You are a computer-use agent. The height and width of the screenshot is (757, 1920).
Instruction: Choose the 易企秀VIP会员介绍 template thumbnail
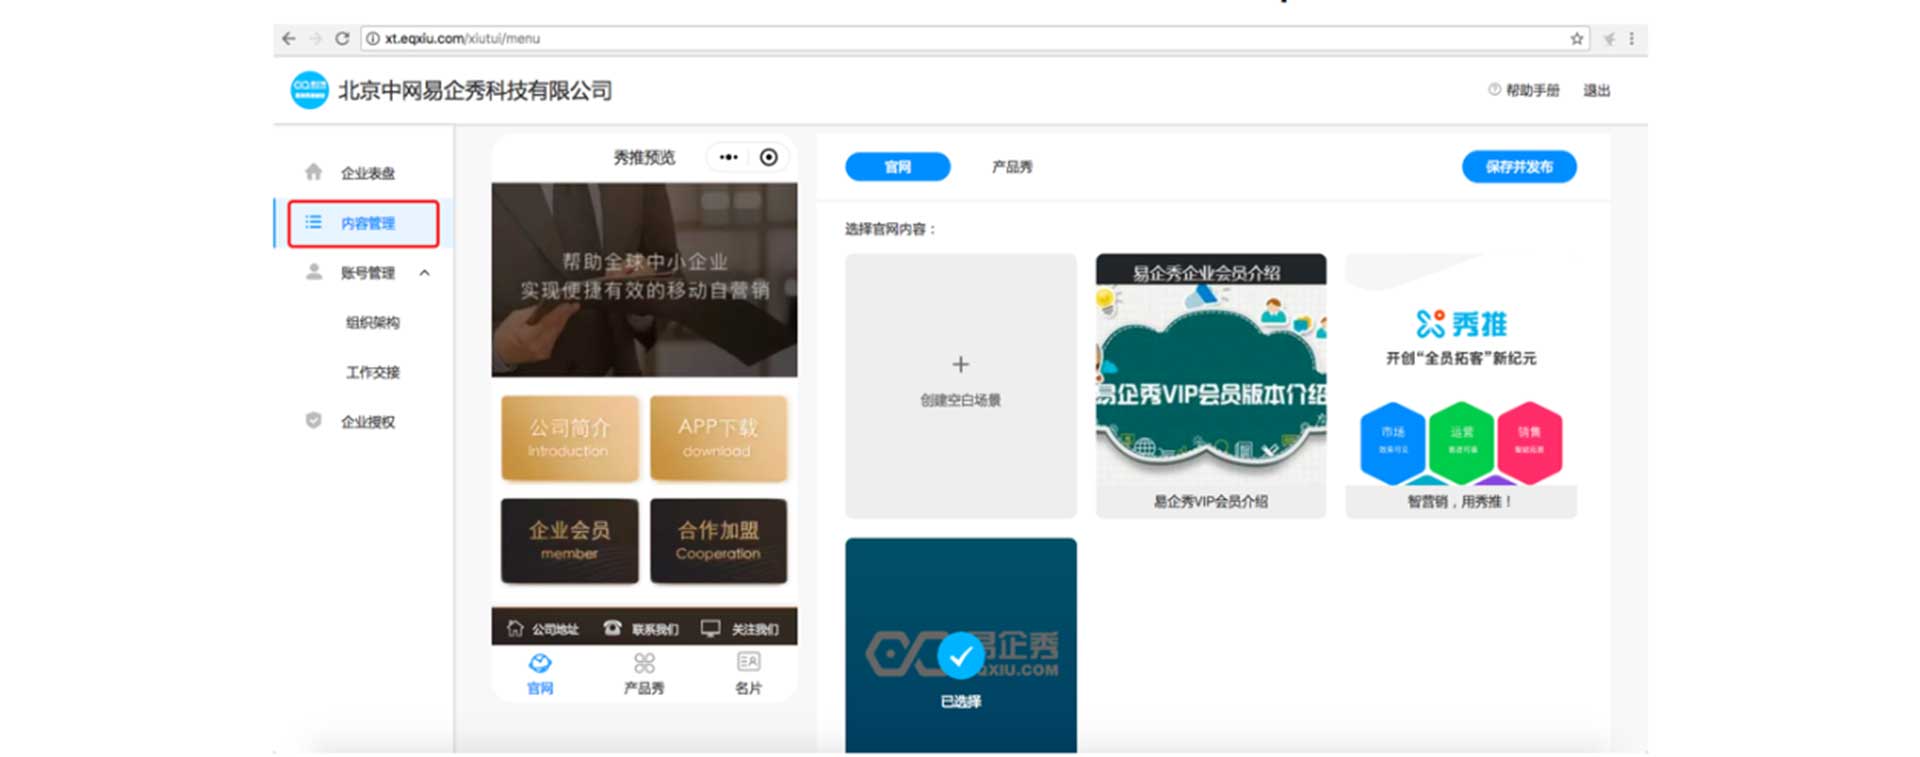click(1210, 385)
